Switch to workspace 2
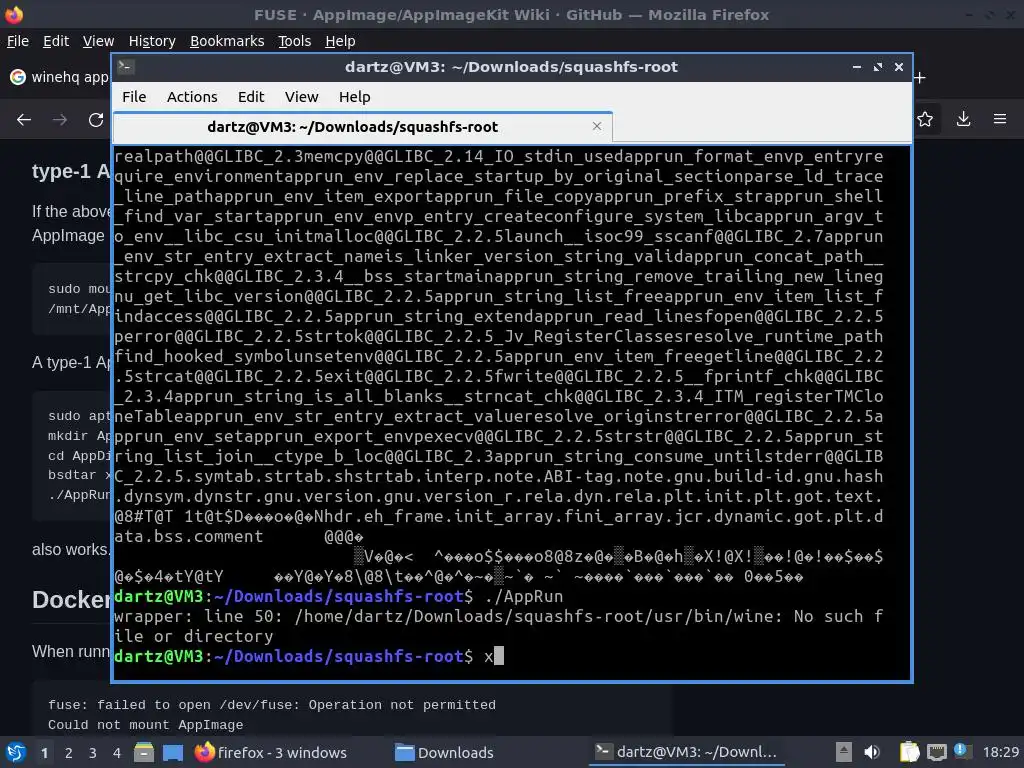 click(x=69, y=753)
